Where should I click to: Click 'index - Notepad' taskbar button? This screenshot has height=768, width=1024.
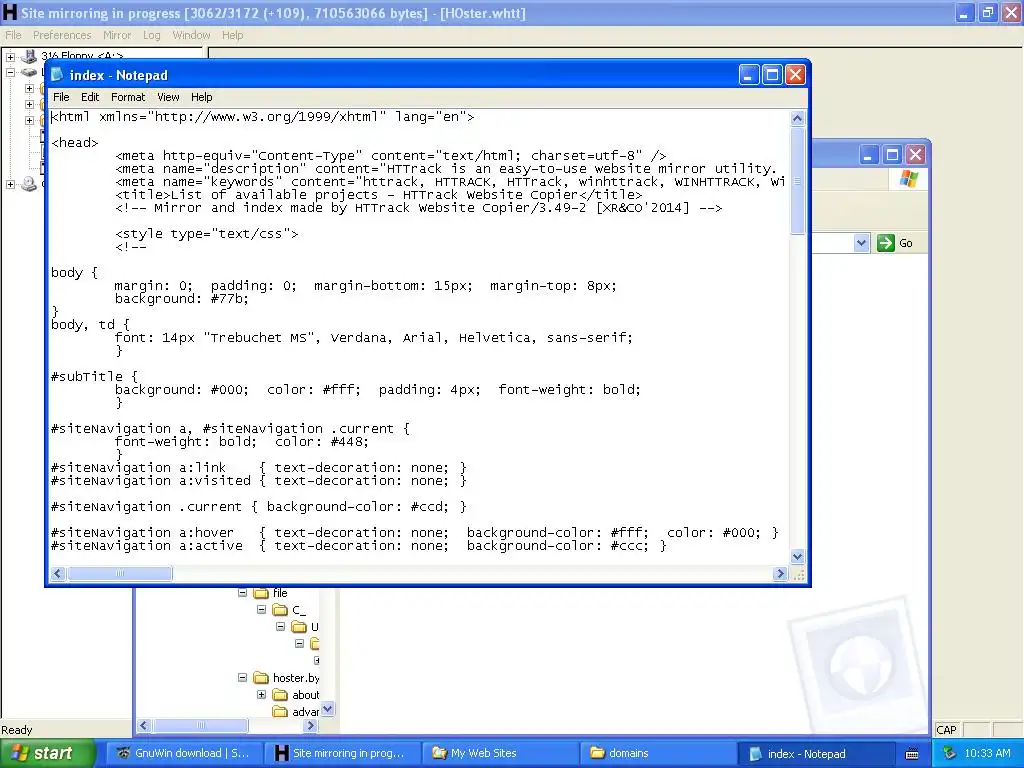click(x=816, y=754)
